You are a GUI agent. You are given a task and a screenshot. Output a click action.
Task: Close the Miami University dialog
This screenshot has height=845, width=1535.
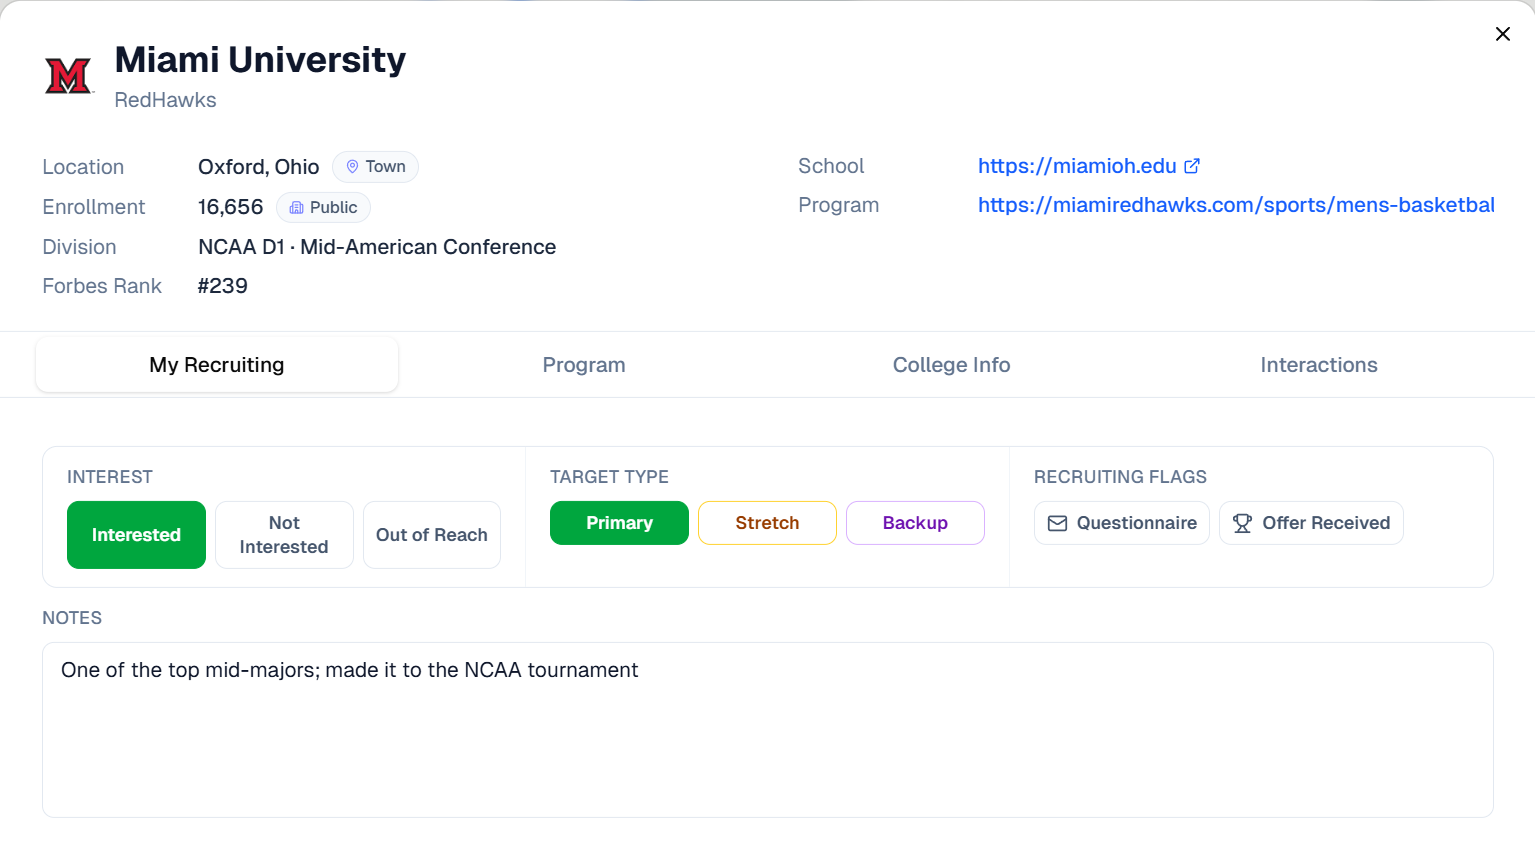(1502, 34)
